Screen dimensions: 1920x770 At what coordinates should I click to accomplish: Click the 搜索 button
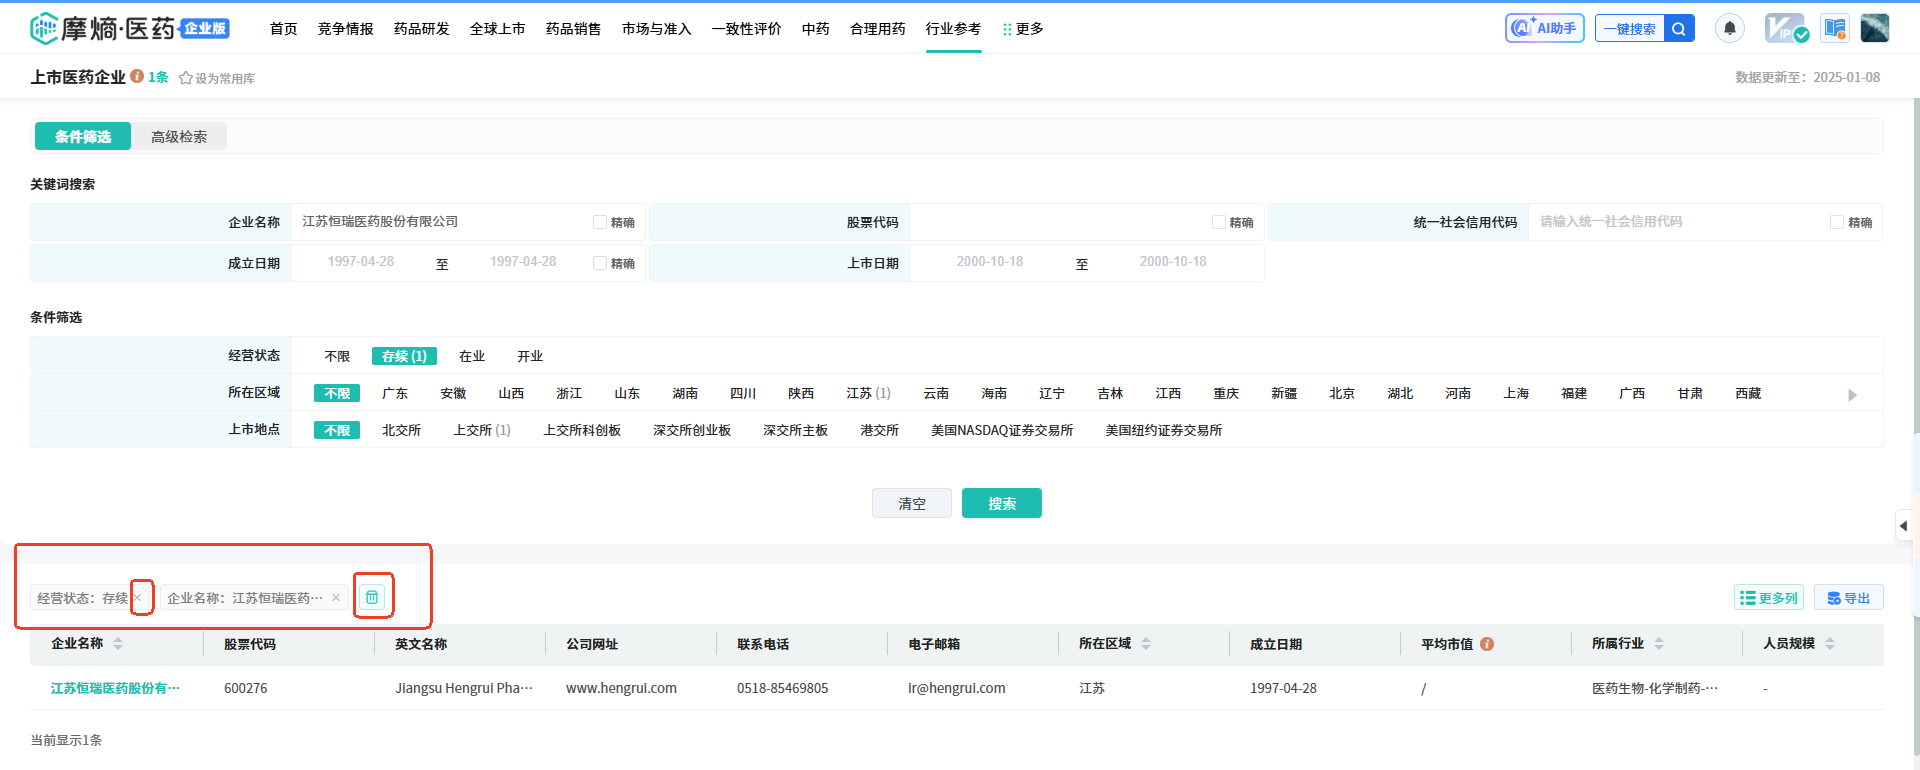pos(1002,503)
